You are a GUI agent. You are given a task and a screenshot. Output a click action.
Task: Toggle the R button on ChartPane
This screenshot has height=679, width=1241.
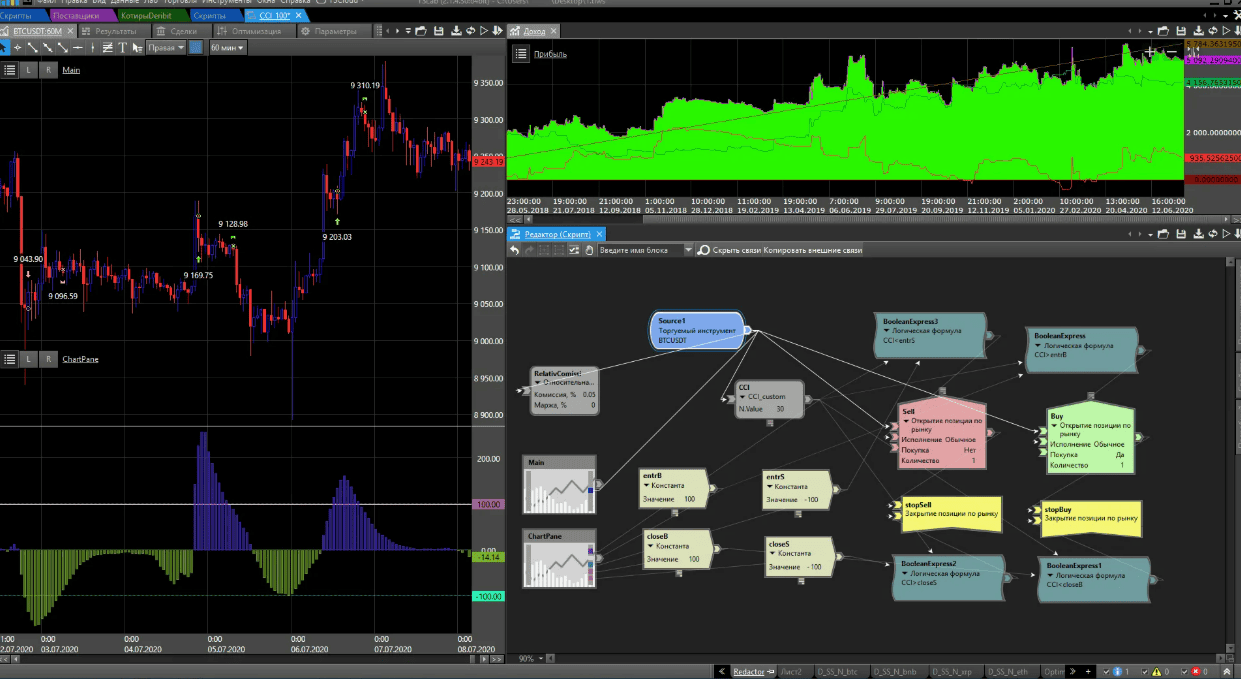coord(48,358)
